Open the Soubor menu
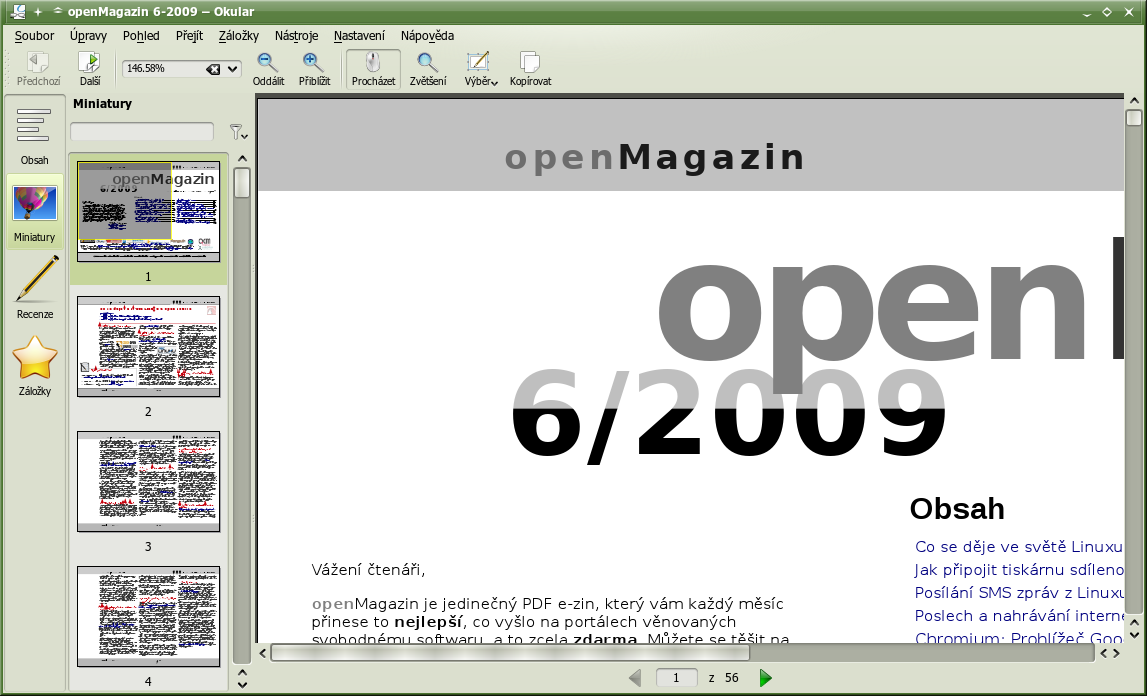This screenshot has width=1147, height=696. click(34, 35)
